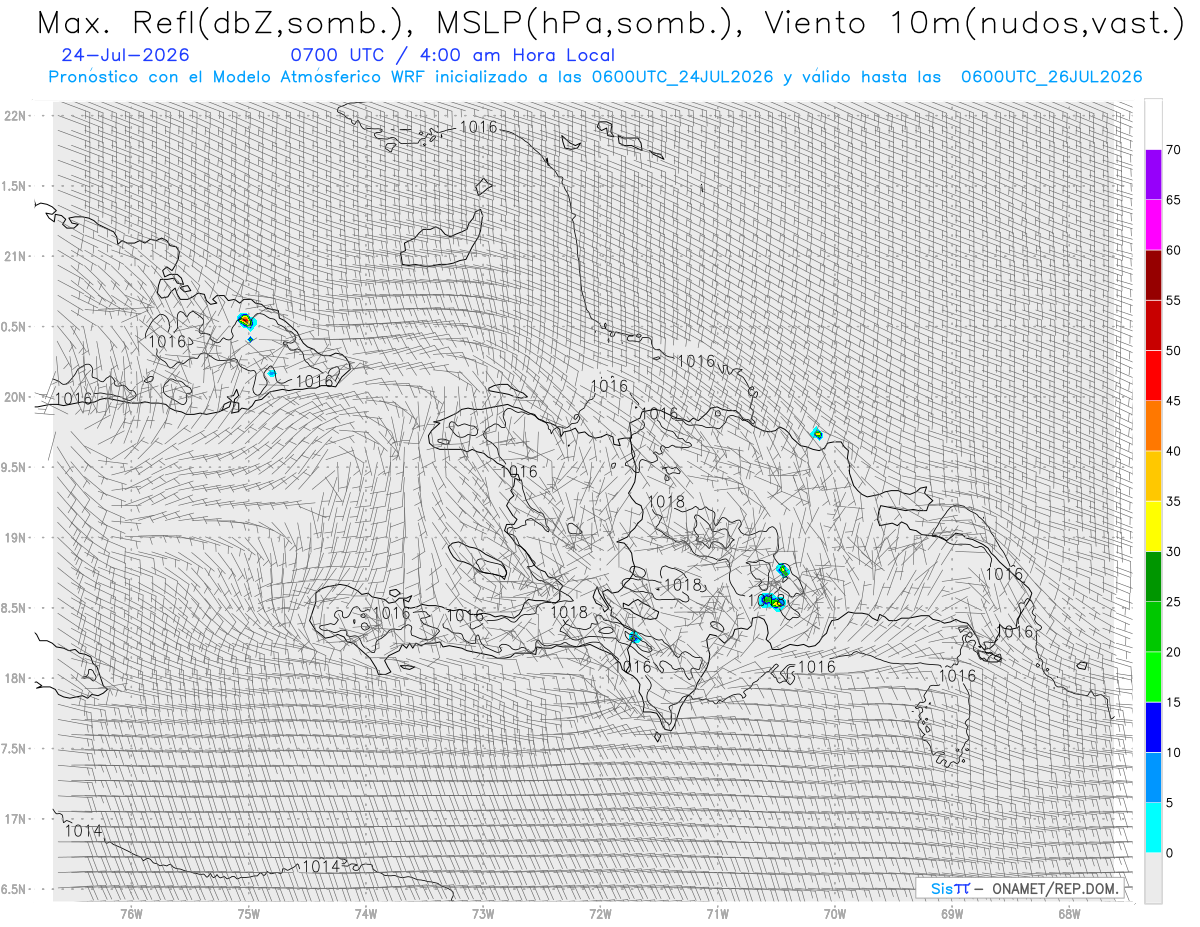Click the '30' value on the colorbar
The width and height of the screenshot is (1200, 927).
coord(1172,552)
